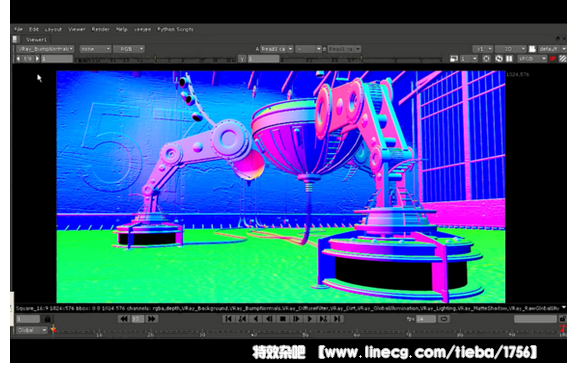Jump to the first frame

click(228, 319)
